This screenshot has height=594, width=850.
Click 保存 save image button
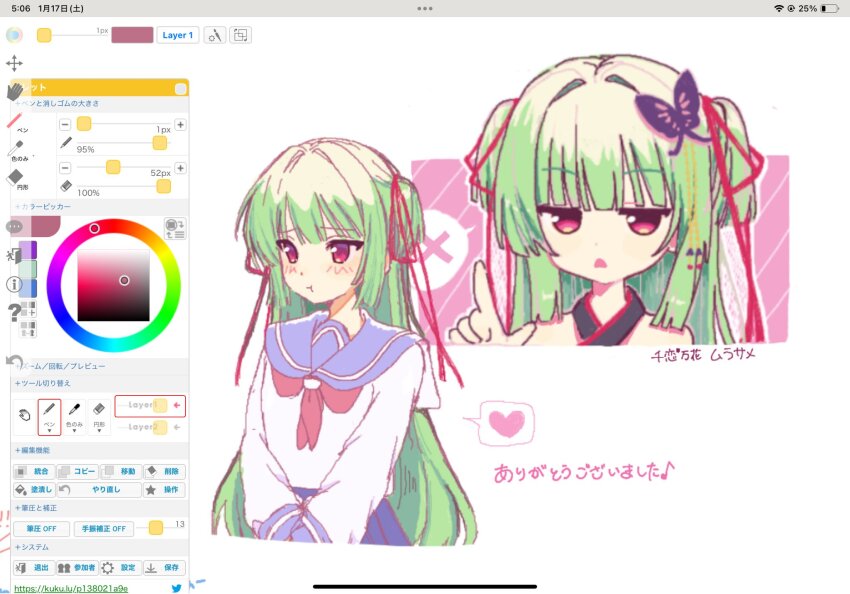point(164,567)
